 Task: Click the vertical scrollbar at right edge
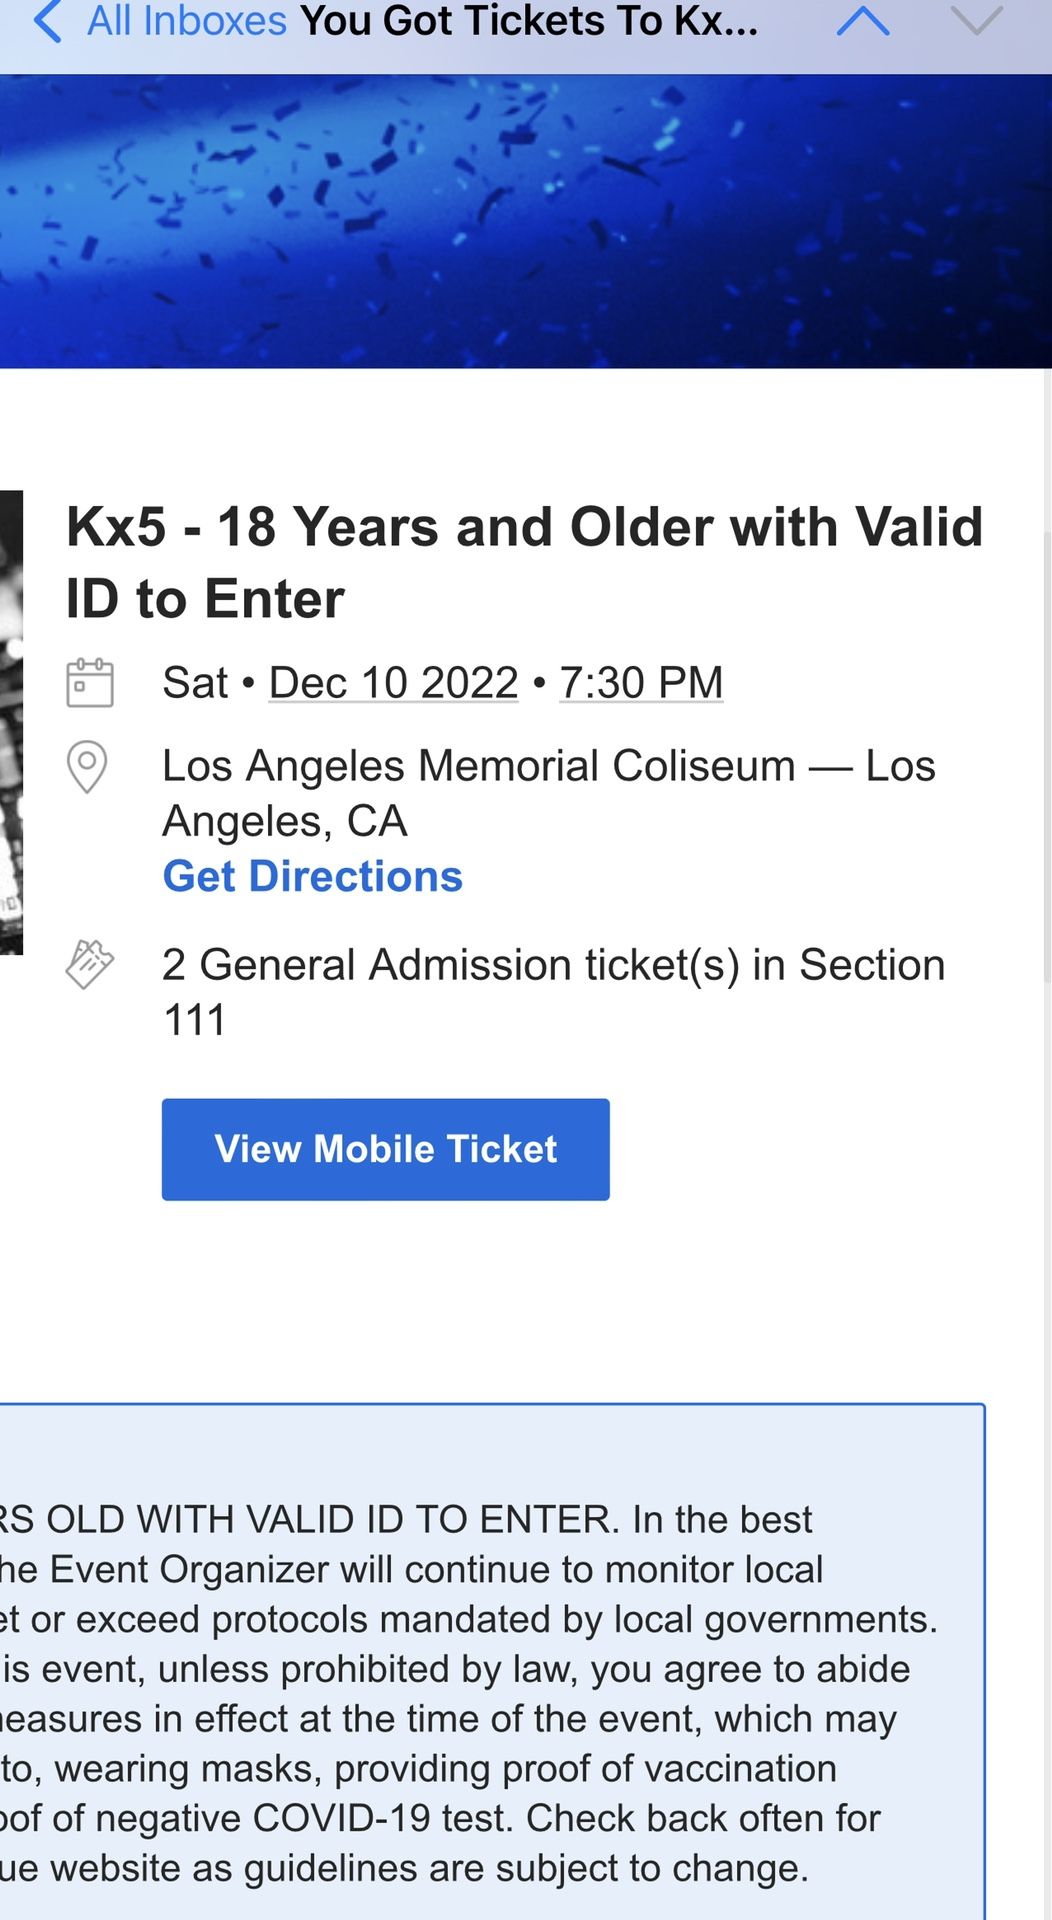(x=1046, y=680)
